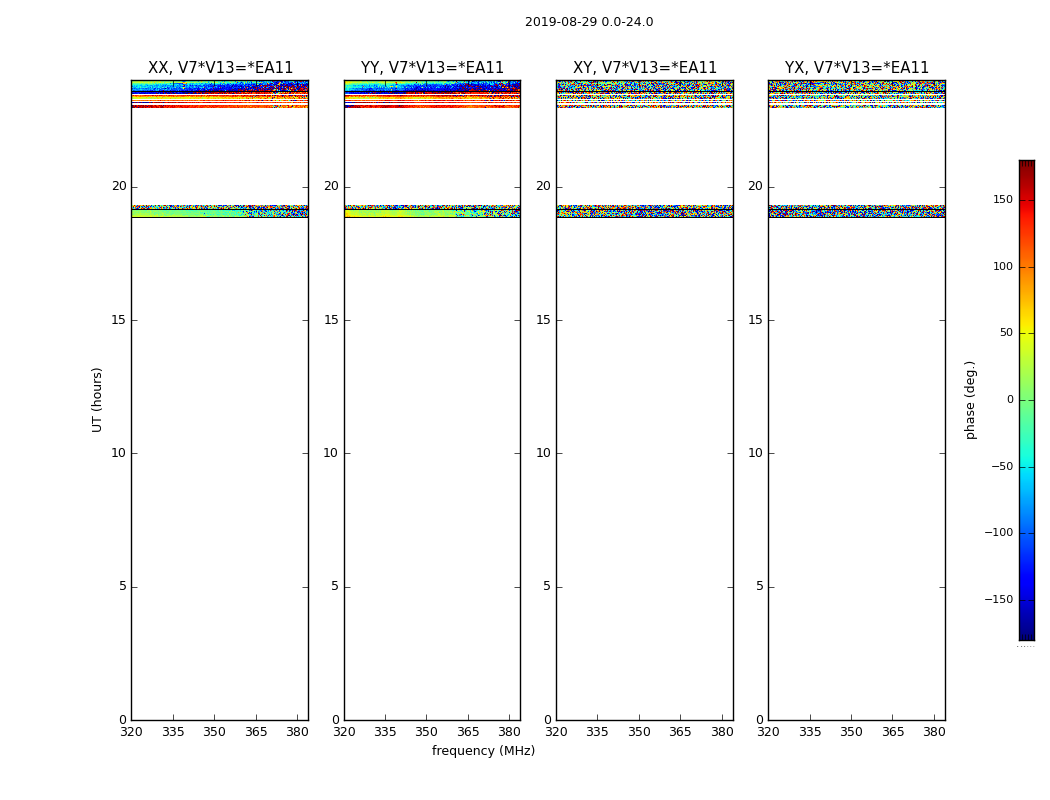Viewport: 1050px width, 800px height.
Task: Click the YX panel x-axis tick label 320
Action: click(x=768, y=732)
